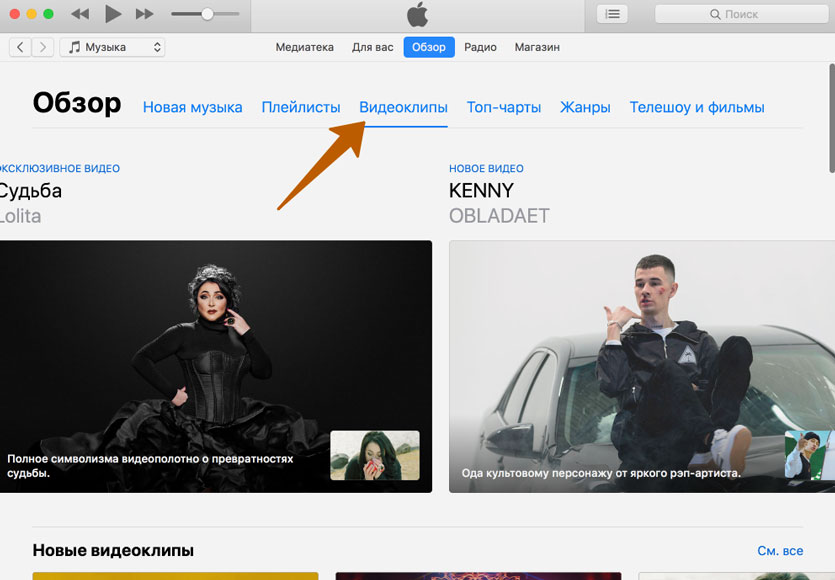Open the Плейлисты section
The height and width of the screenshot is (580, 835).
pos(301,107)
